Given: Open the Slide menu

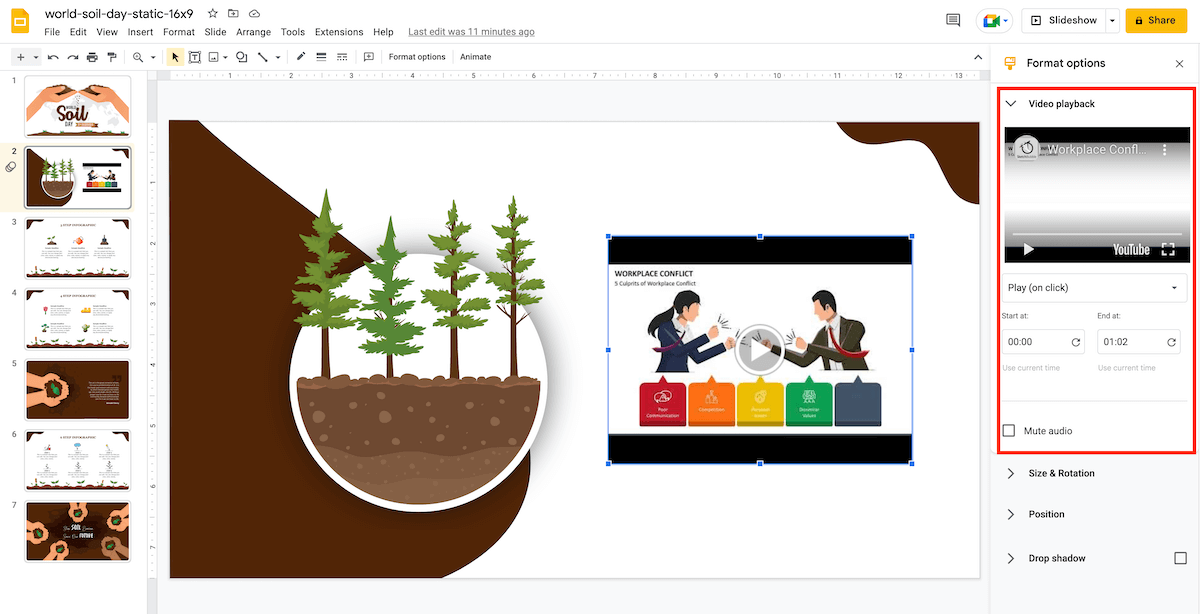Looking at the screenshot, I should coord(215,32).
